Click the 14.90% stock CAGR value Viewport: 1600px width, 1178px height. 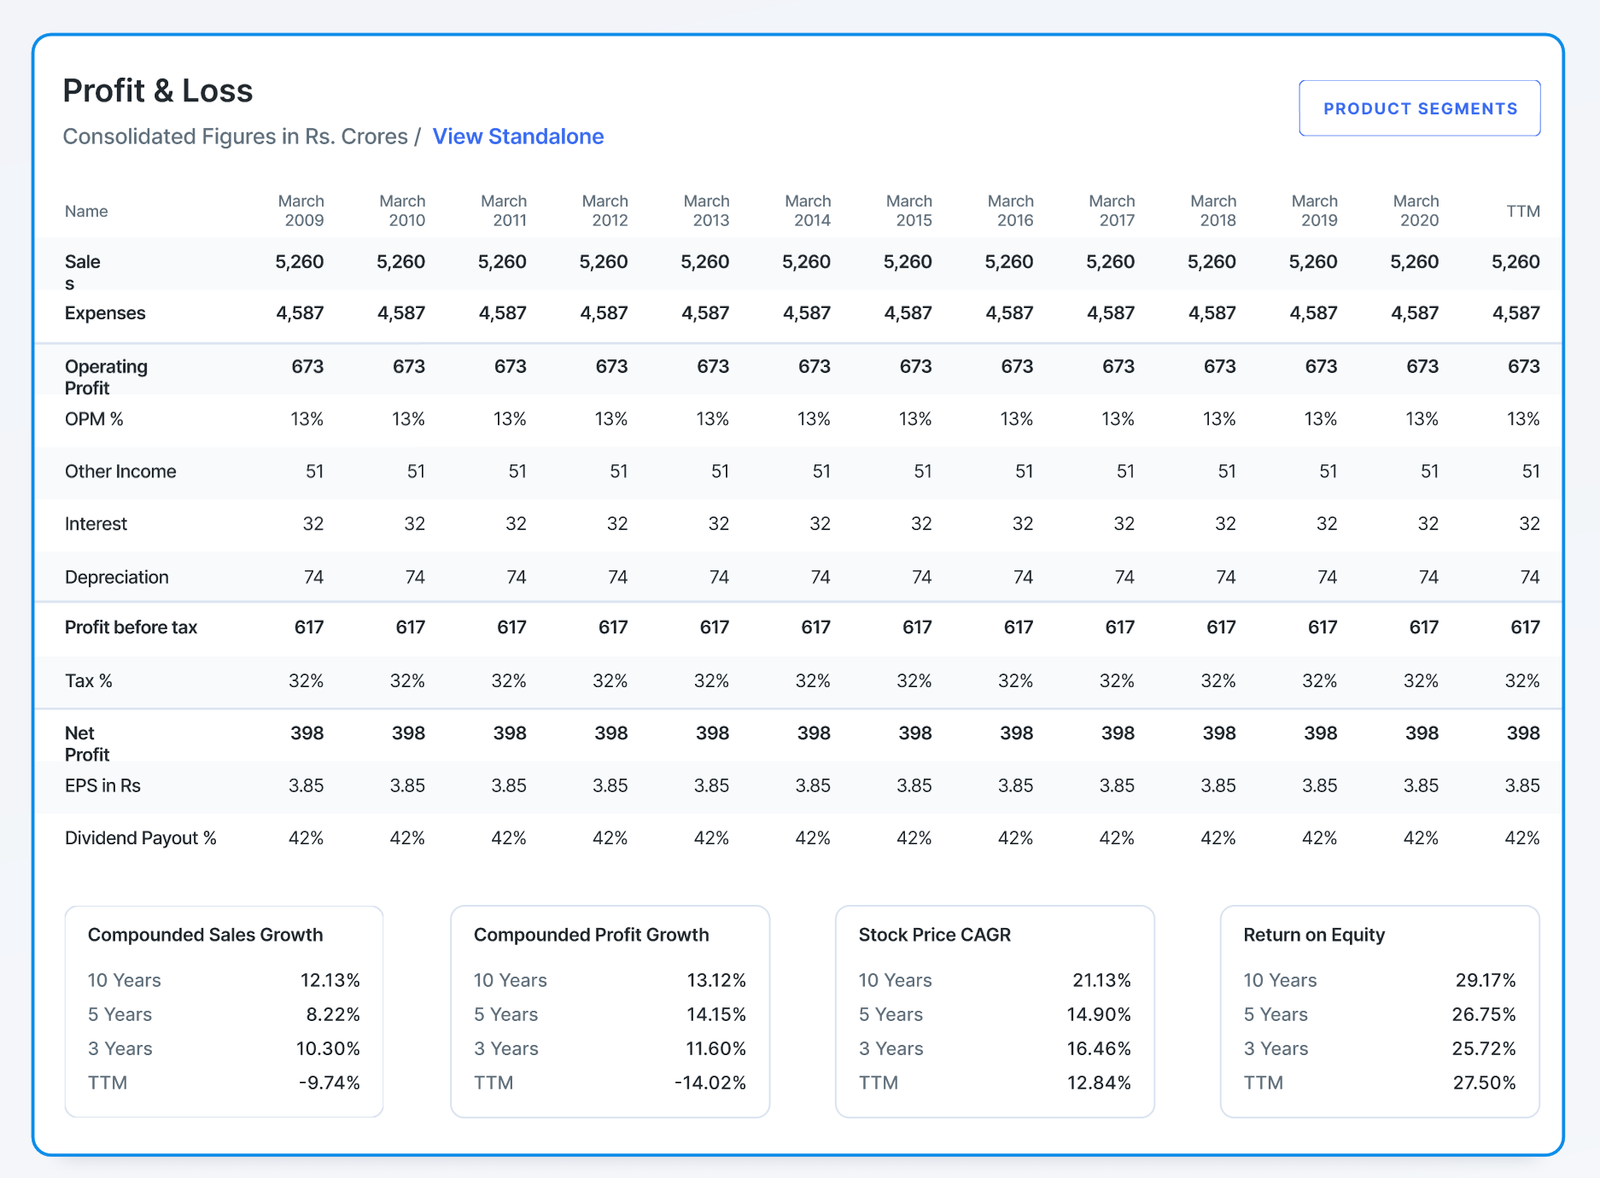pyautogui.click(x=1099, y=1014)
